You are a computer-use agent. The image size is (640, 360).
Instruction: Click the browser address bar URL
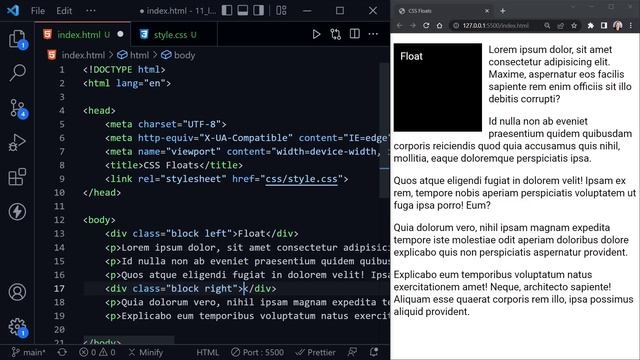pyautogui.click(x=496, y=25)
